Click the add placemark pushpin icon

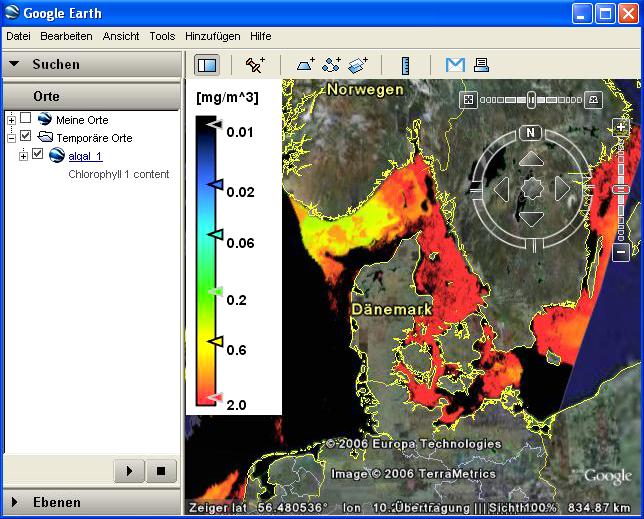[254, 65]
